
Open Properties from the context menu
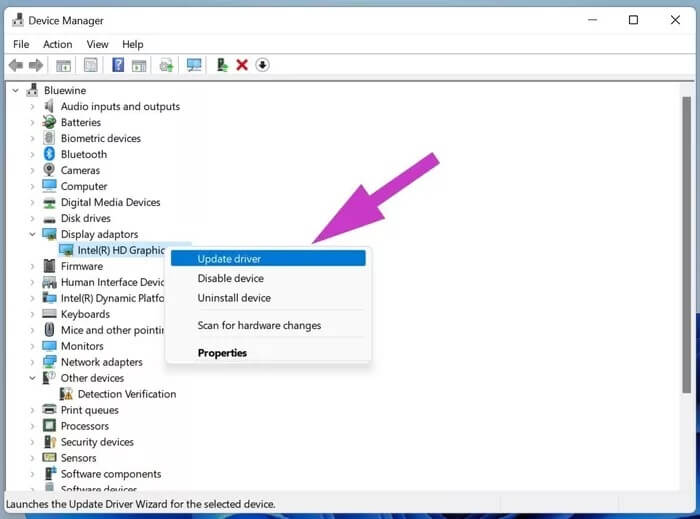pyautogui.click(x=268, y=353)
